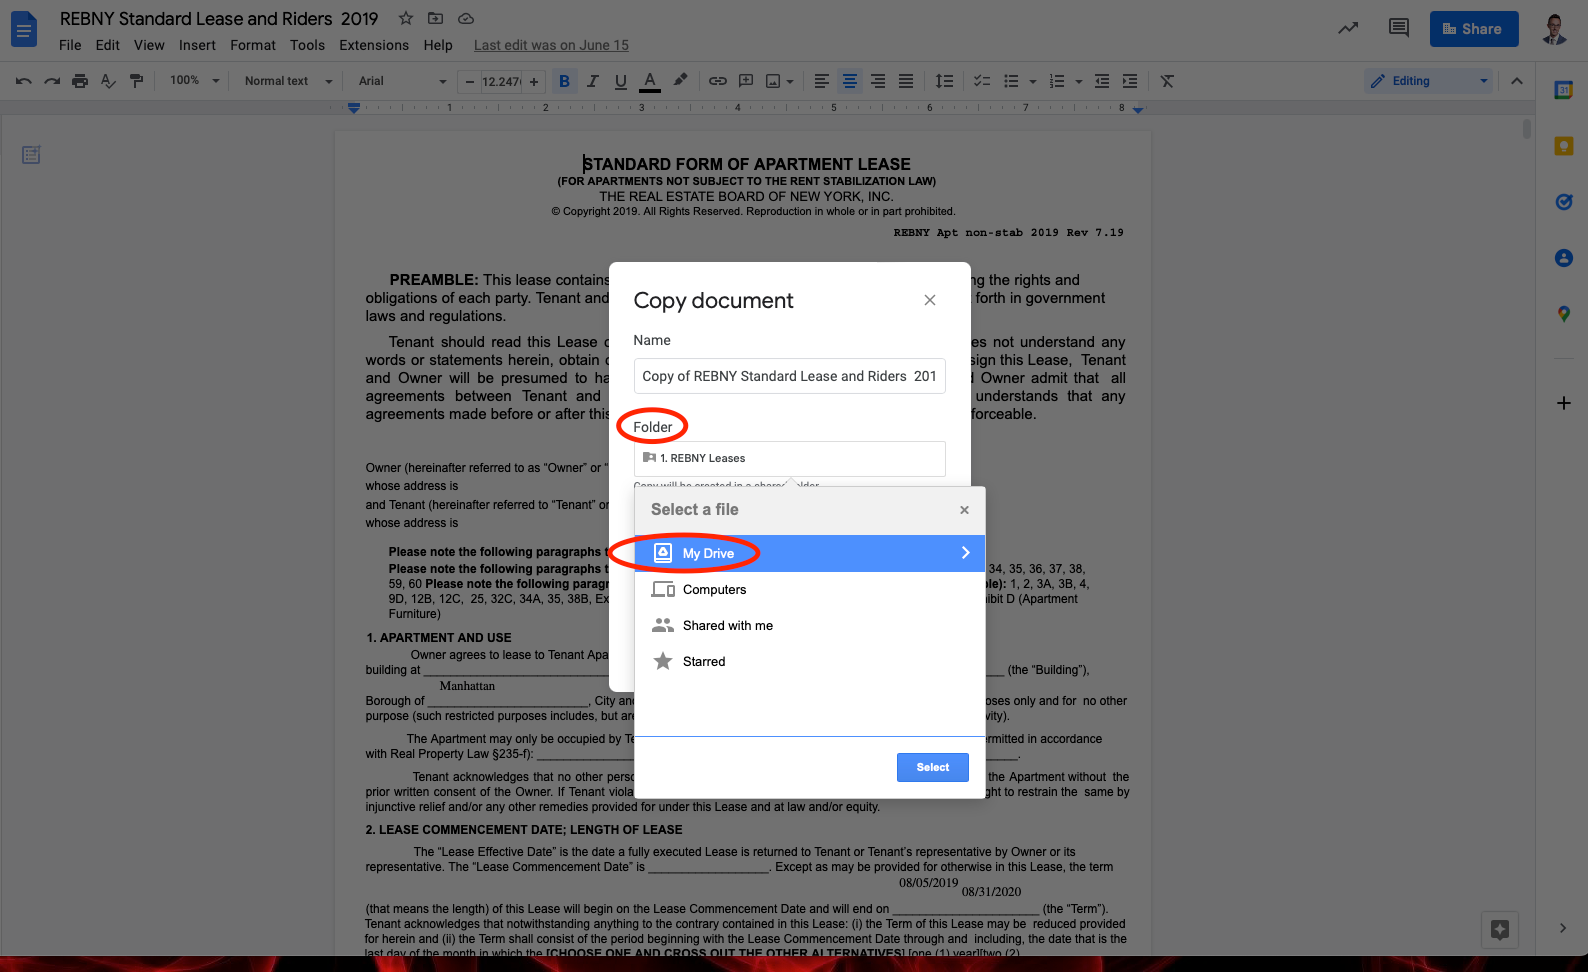Viewport: 1588px width, 972px height.
Task: Open the View menu
Action: tap(149, 45)
